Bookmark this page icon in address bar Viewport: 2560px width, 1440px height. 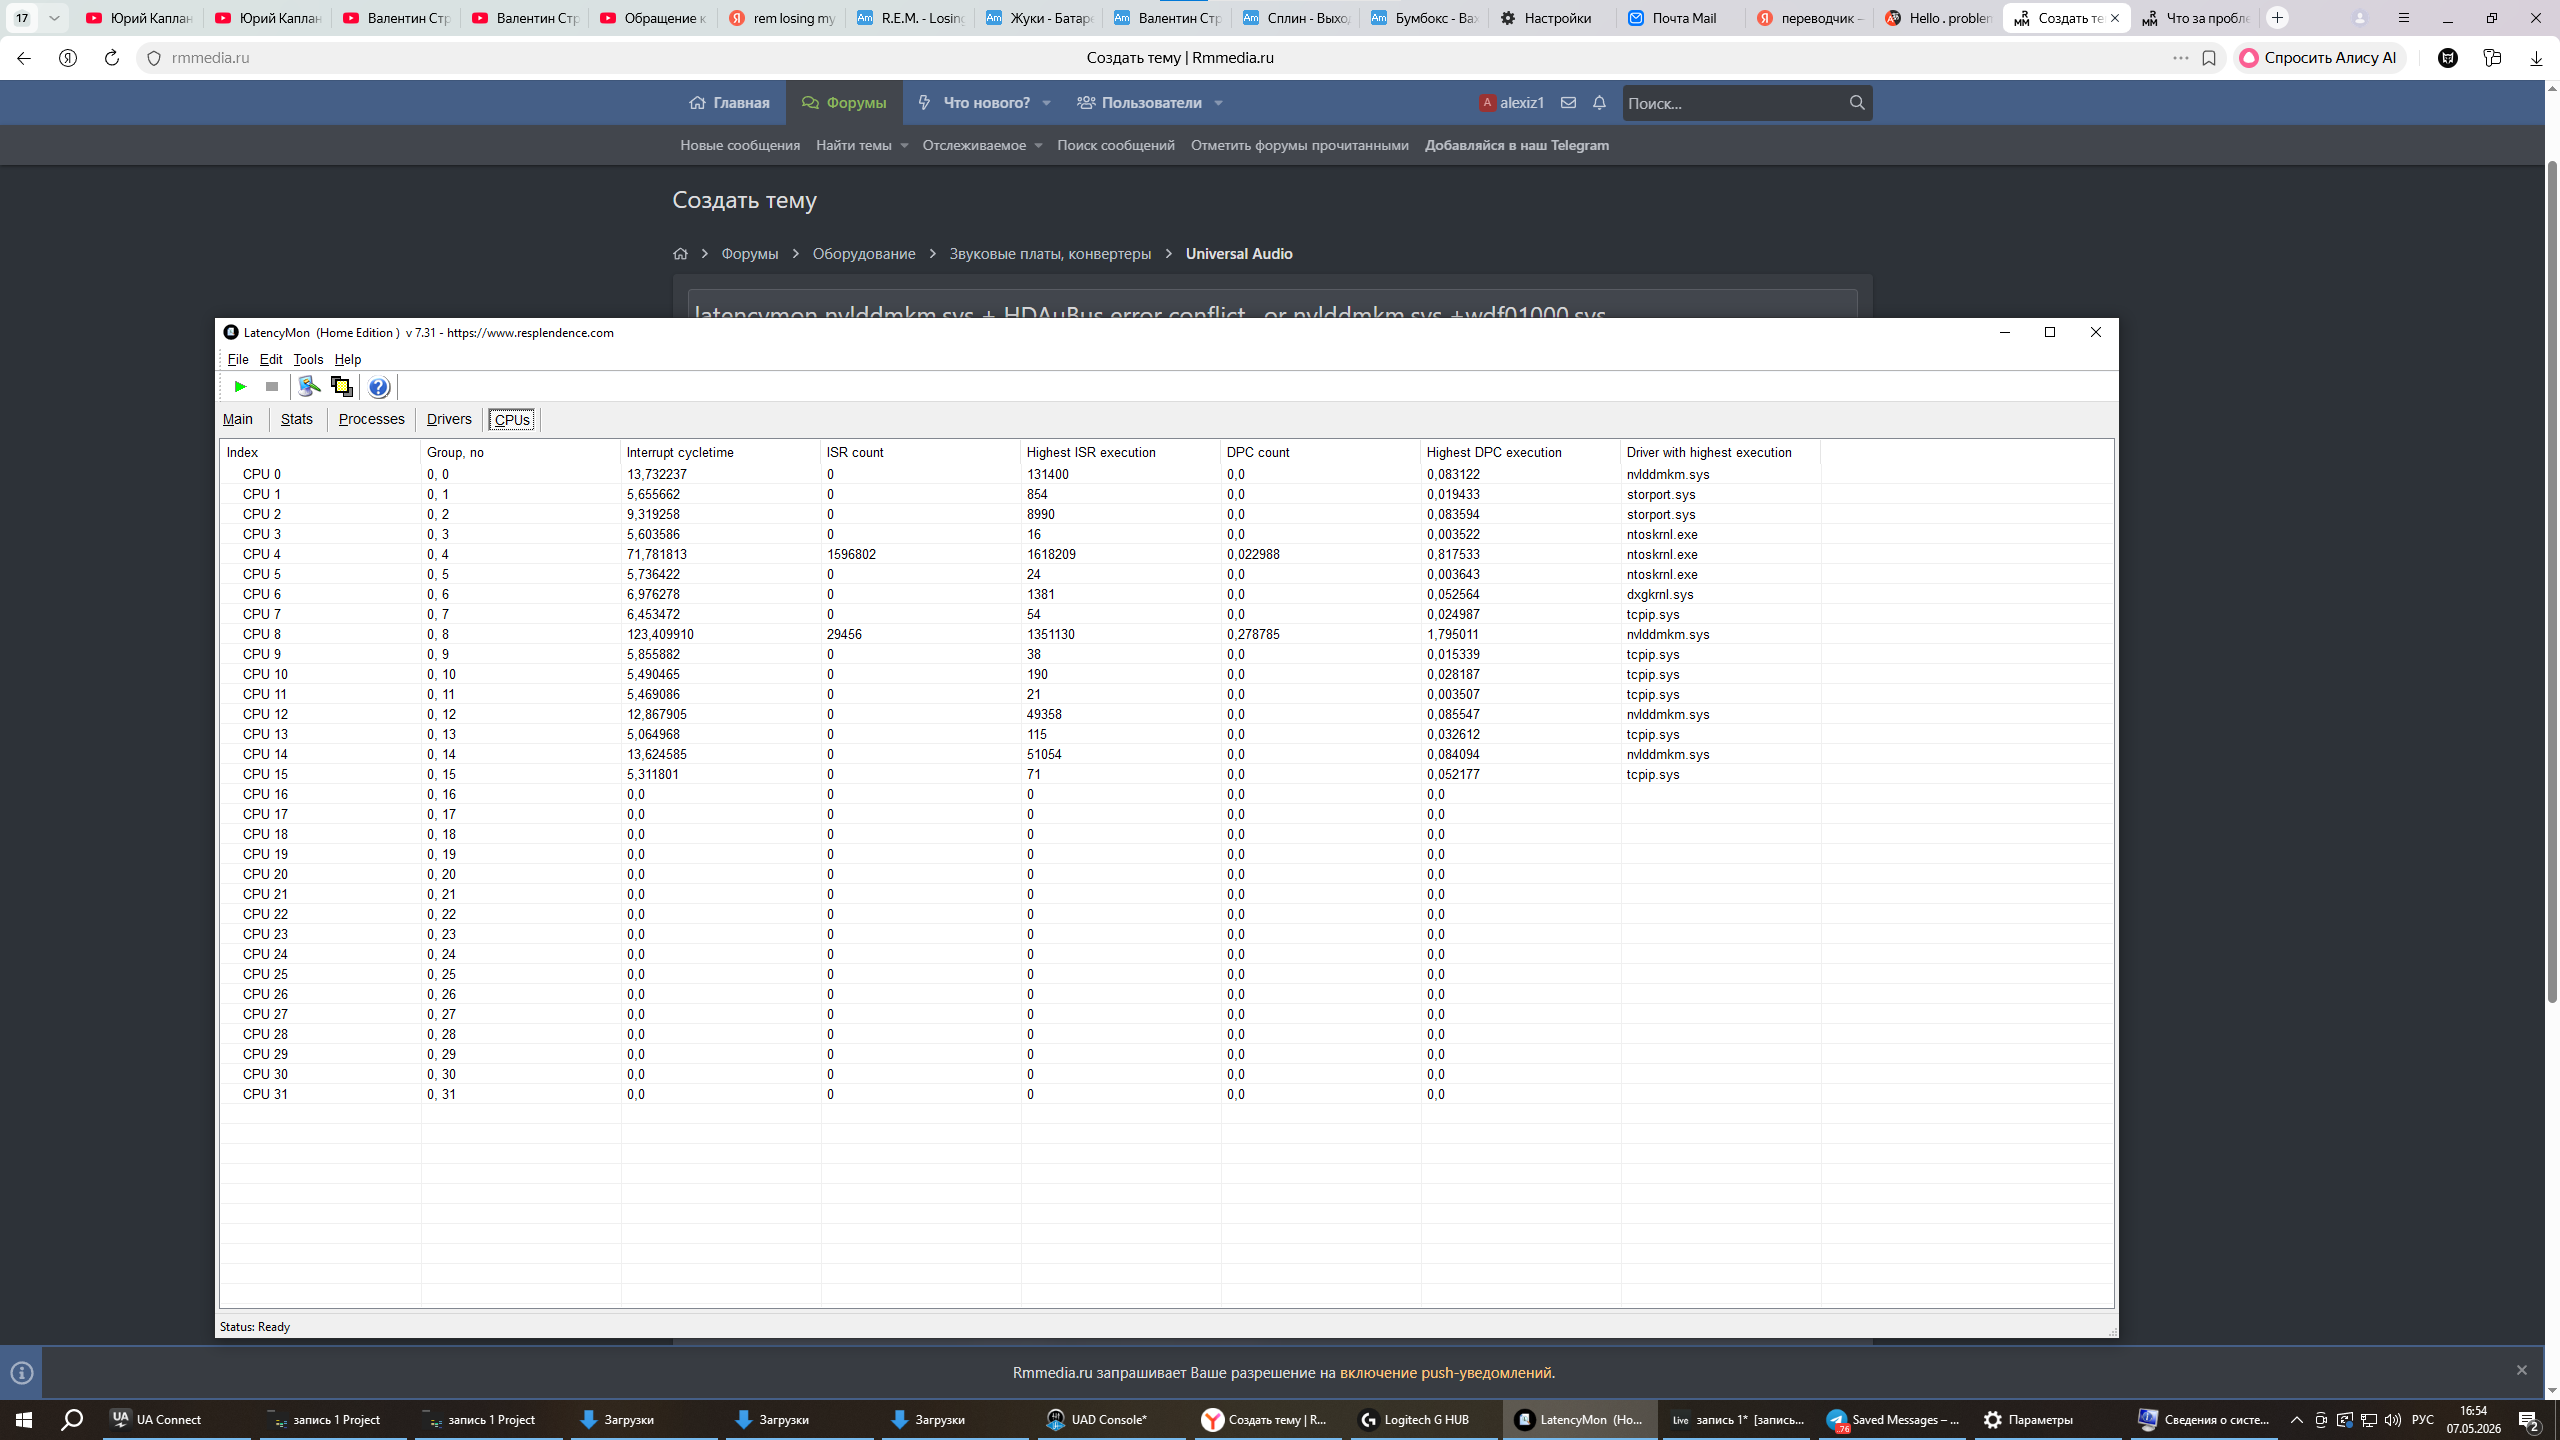click(2209, 58)
